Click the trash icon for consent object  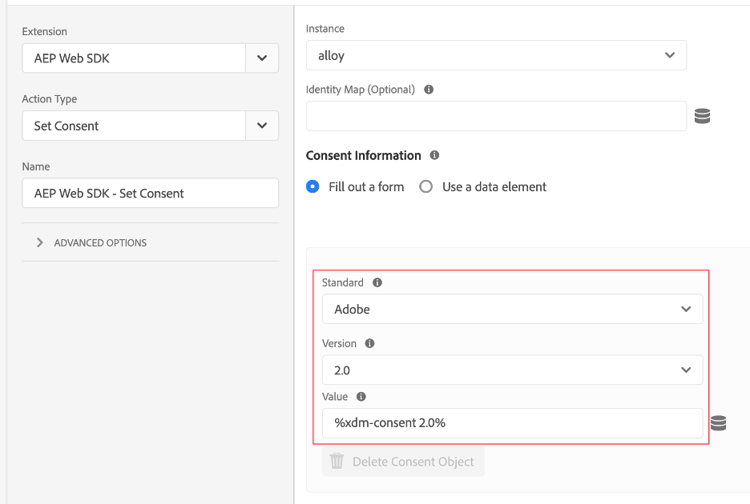[x=337, y=461]
